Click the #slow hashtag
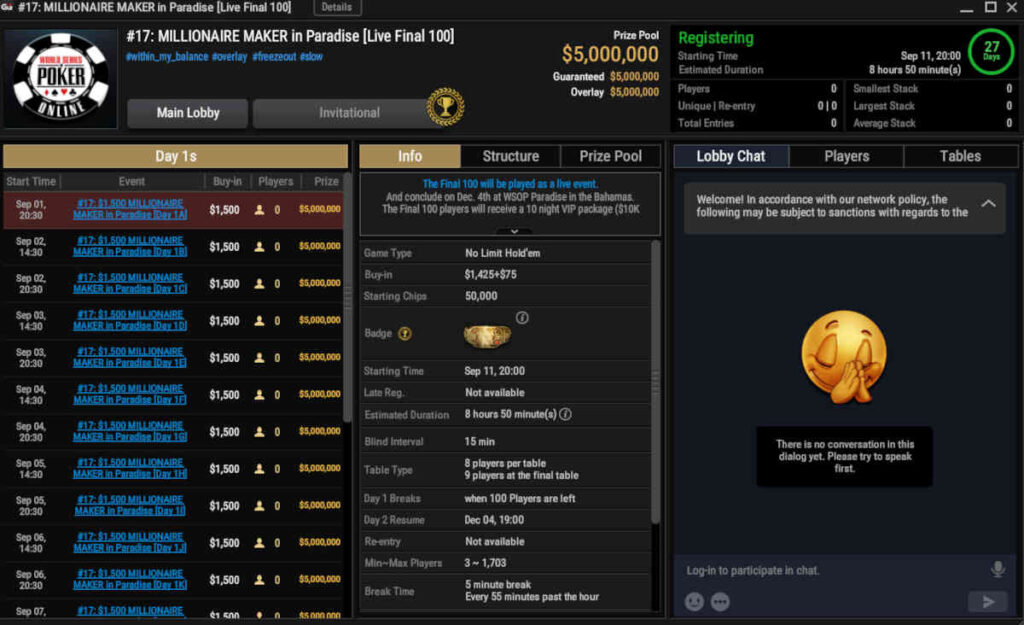Screen dimensions: 1024x625 click(312, 57)
